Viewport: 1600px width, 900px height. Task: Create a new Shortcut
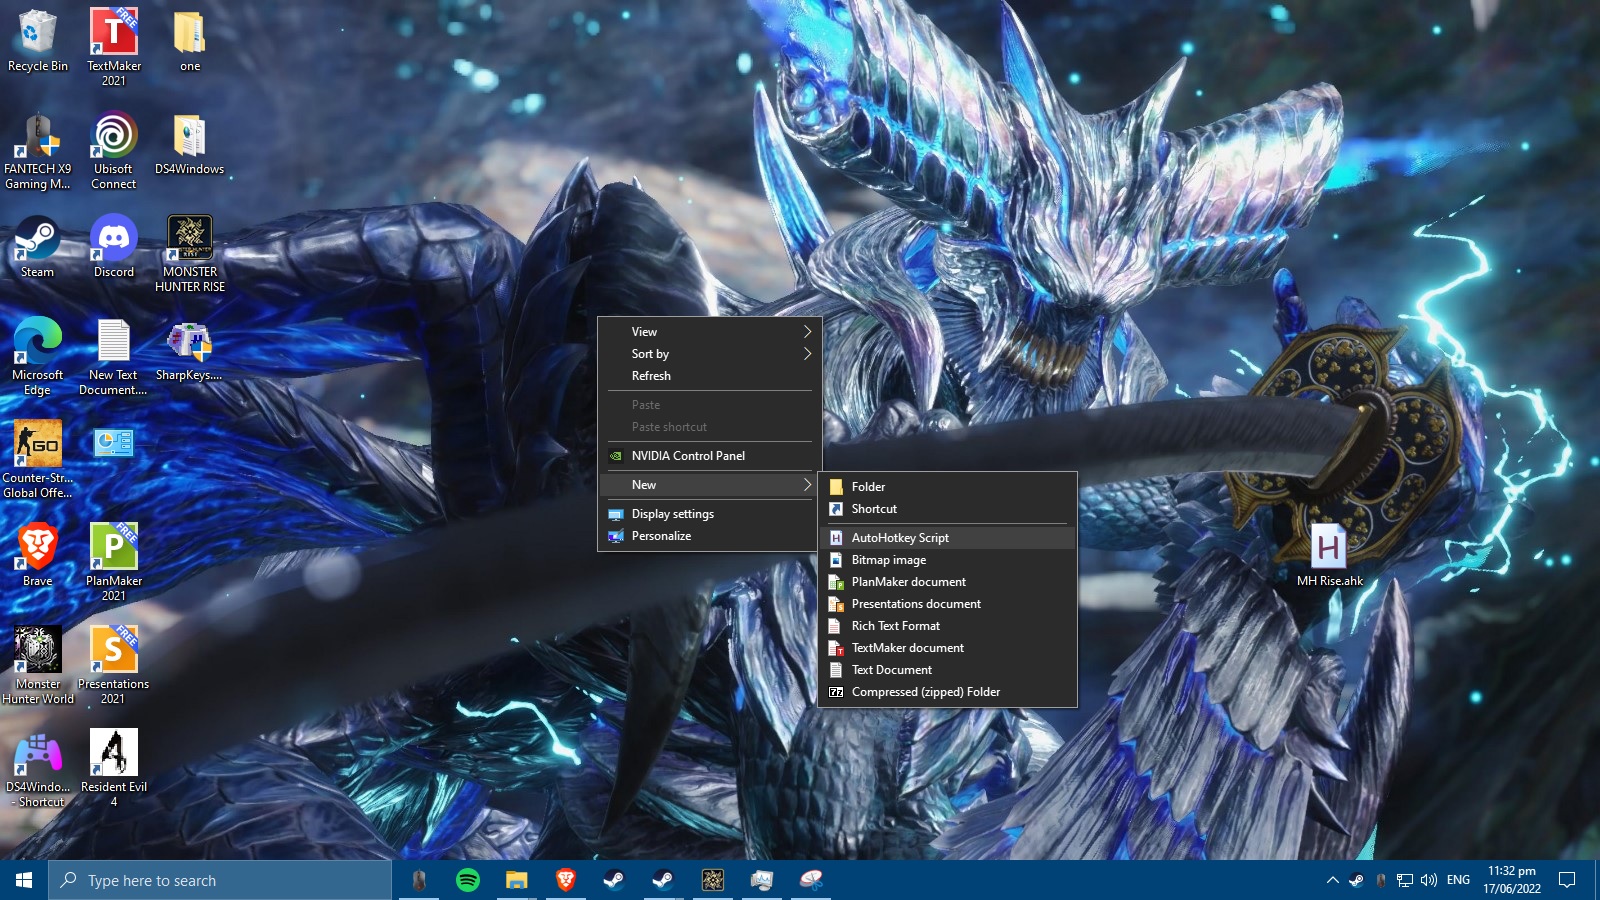coord(947,509)
